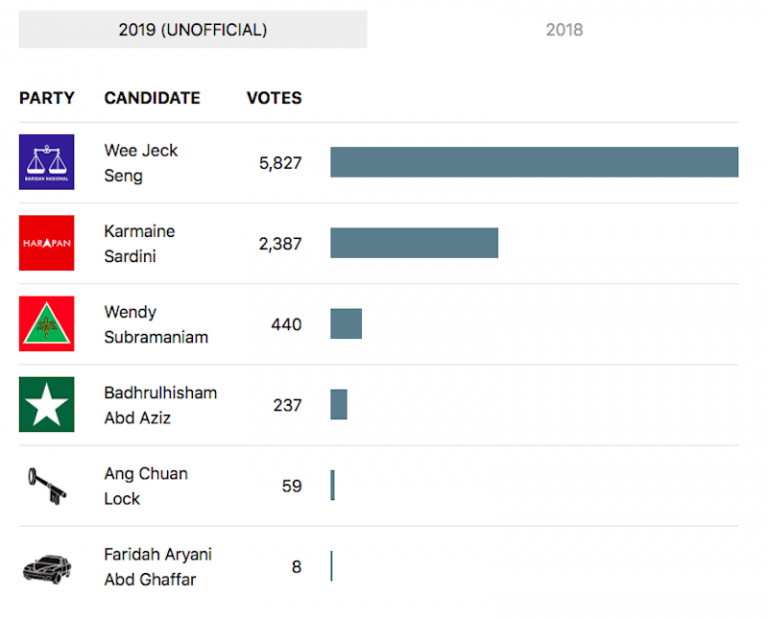The width and height of the screenshot is (768, 619).
Task: Click the key symbol icon
Action: tap(46, 486)
